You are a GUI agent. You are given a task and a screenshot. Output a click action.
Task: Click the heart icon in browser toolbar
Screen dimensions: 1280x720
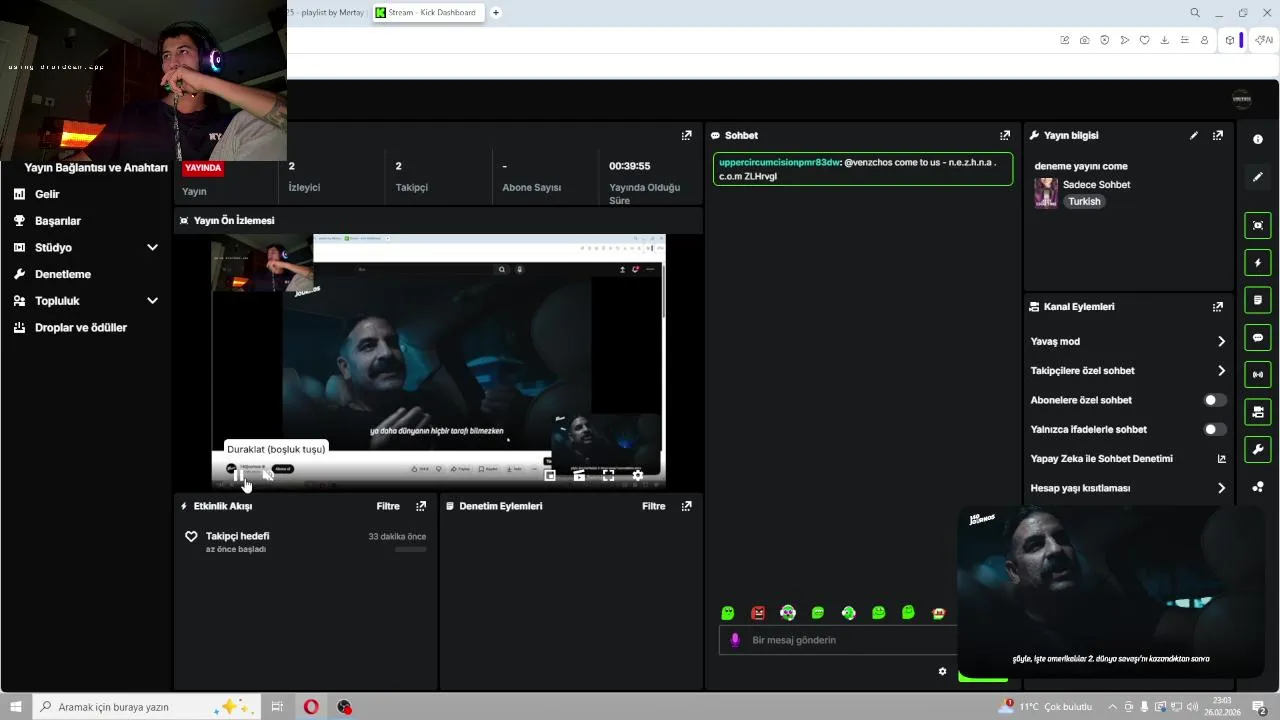pos(1145,40)
